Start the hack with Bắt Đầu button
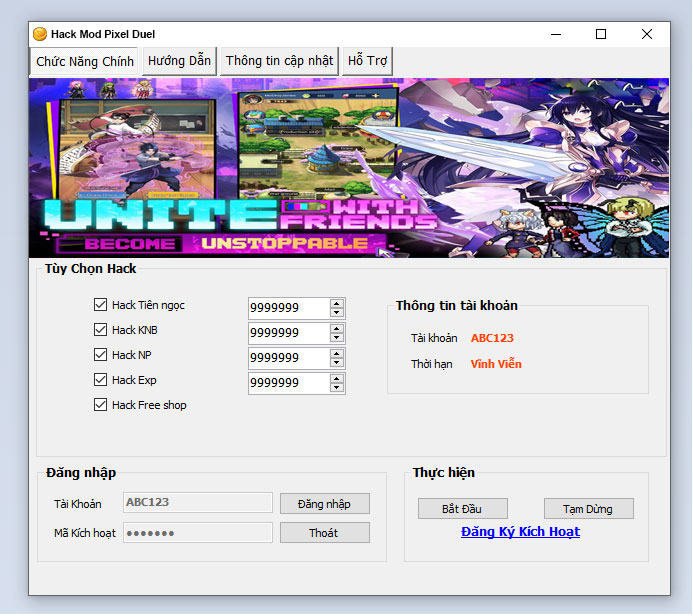693x616 pixels. (463, 509)
